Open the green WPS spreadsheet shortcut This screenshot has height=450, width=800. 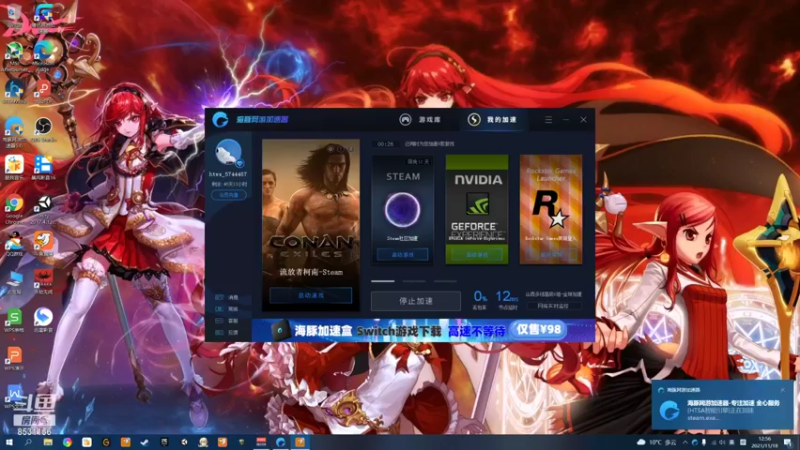14,320
